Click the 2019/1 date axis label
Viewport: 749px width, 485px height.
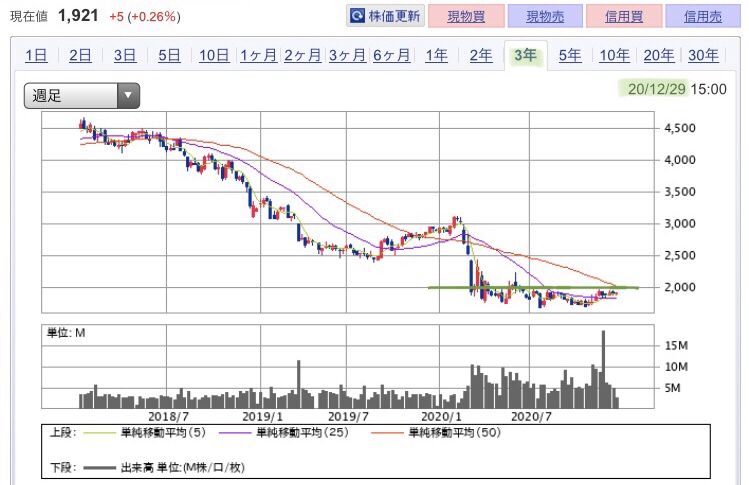tap(262, 417)
